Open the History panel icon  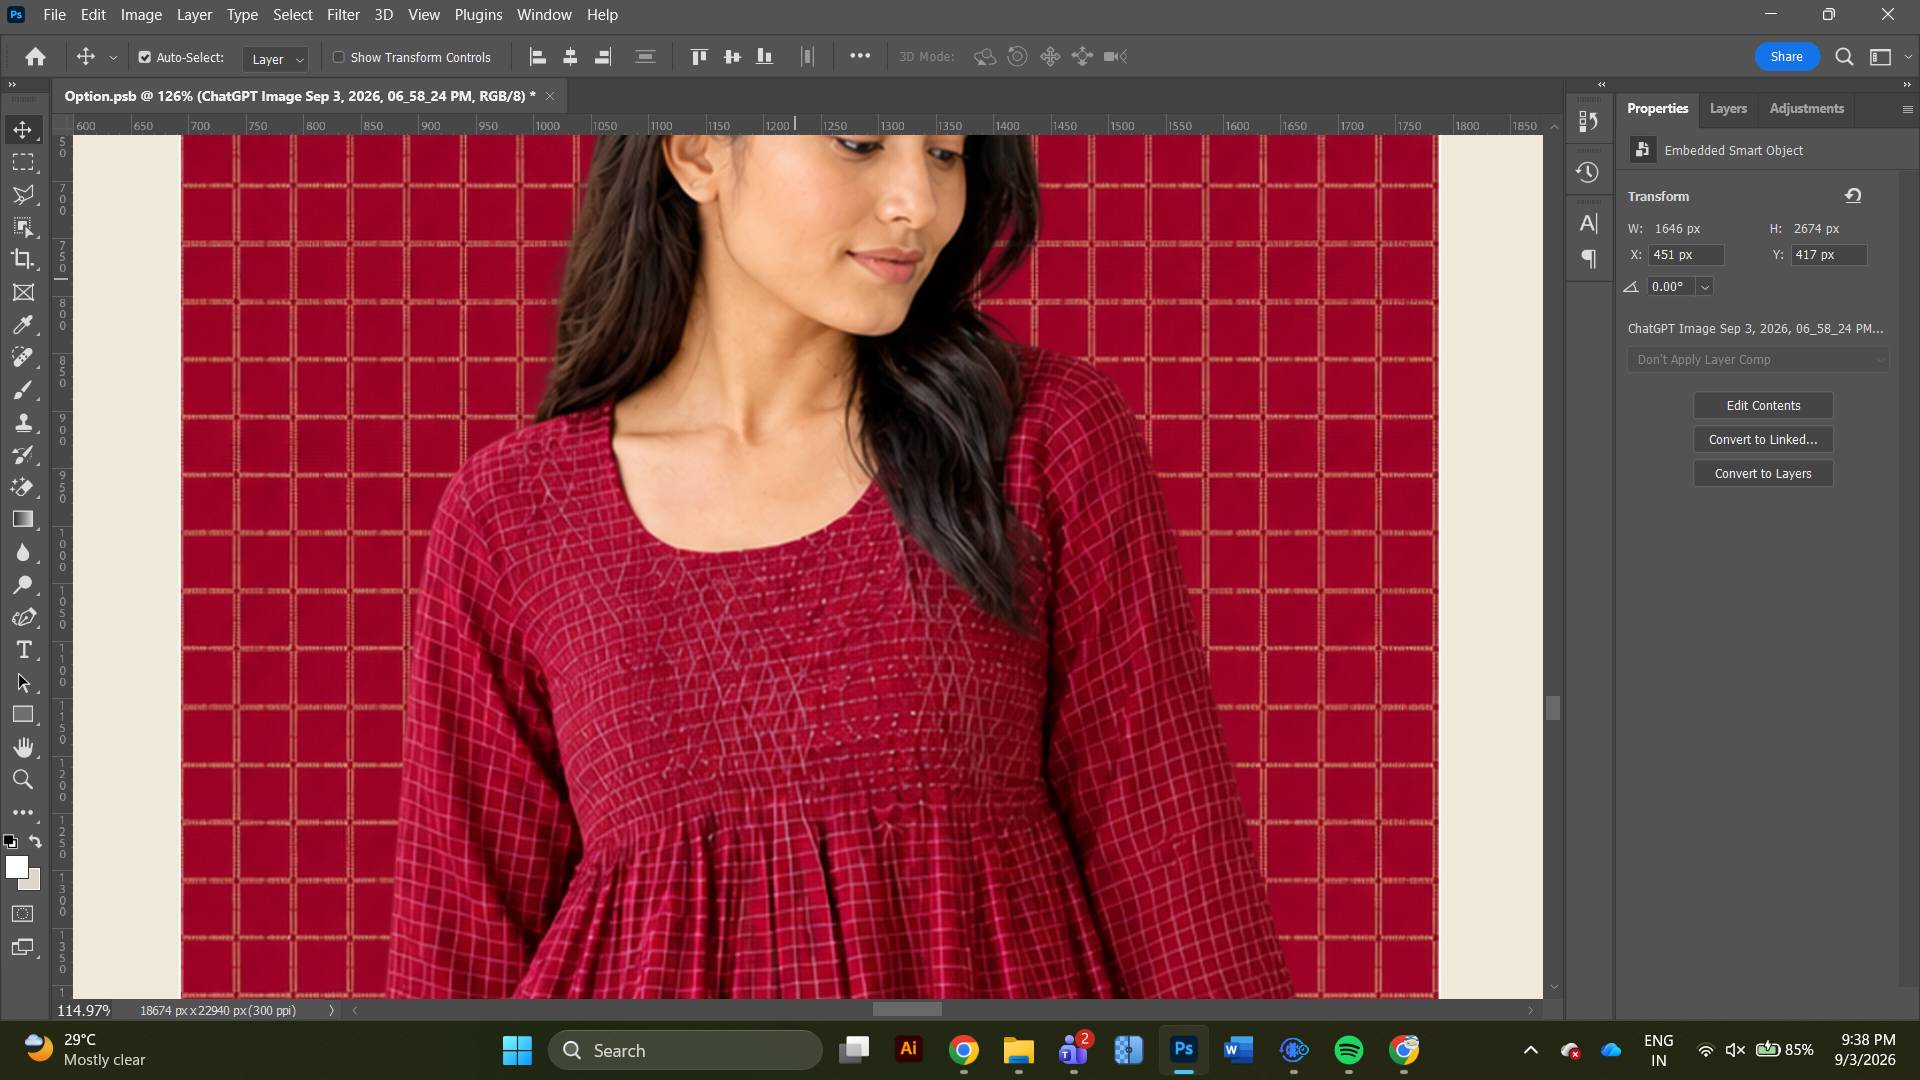click(1587, 172)
